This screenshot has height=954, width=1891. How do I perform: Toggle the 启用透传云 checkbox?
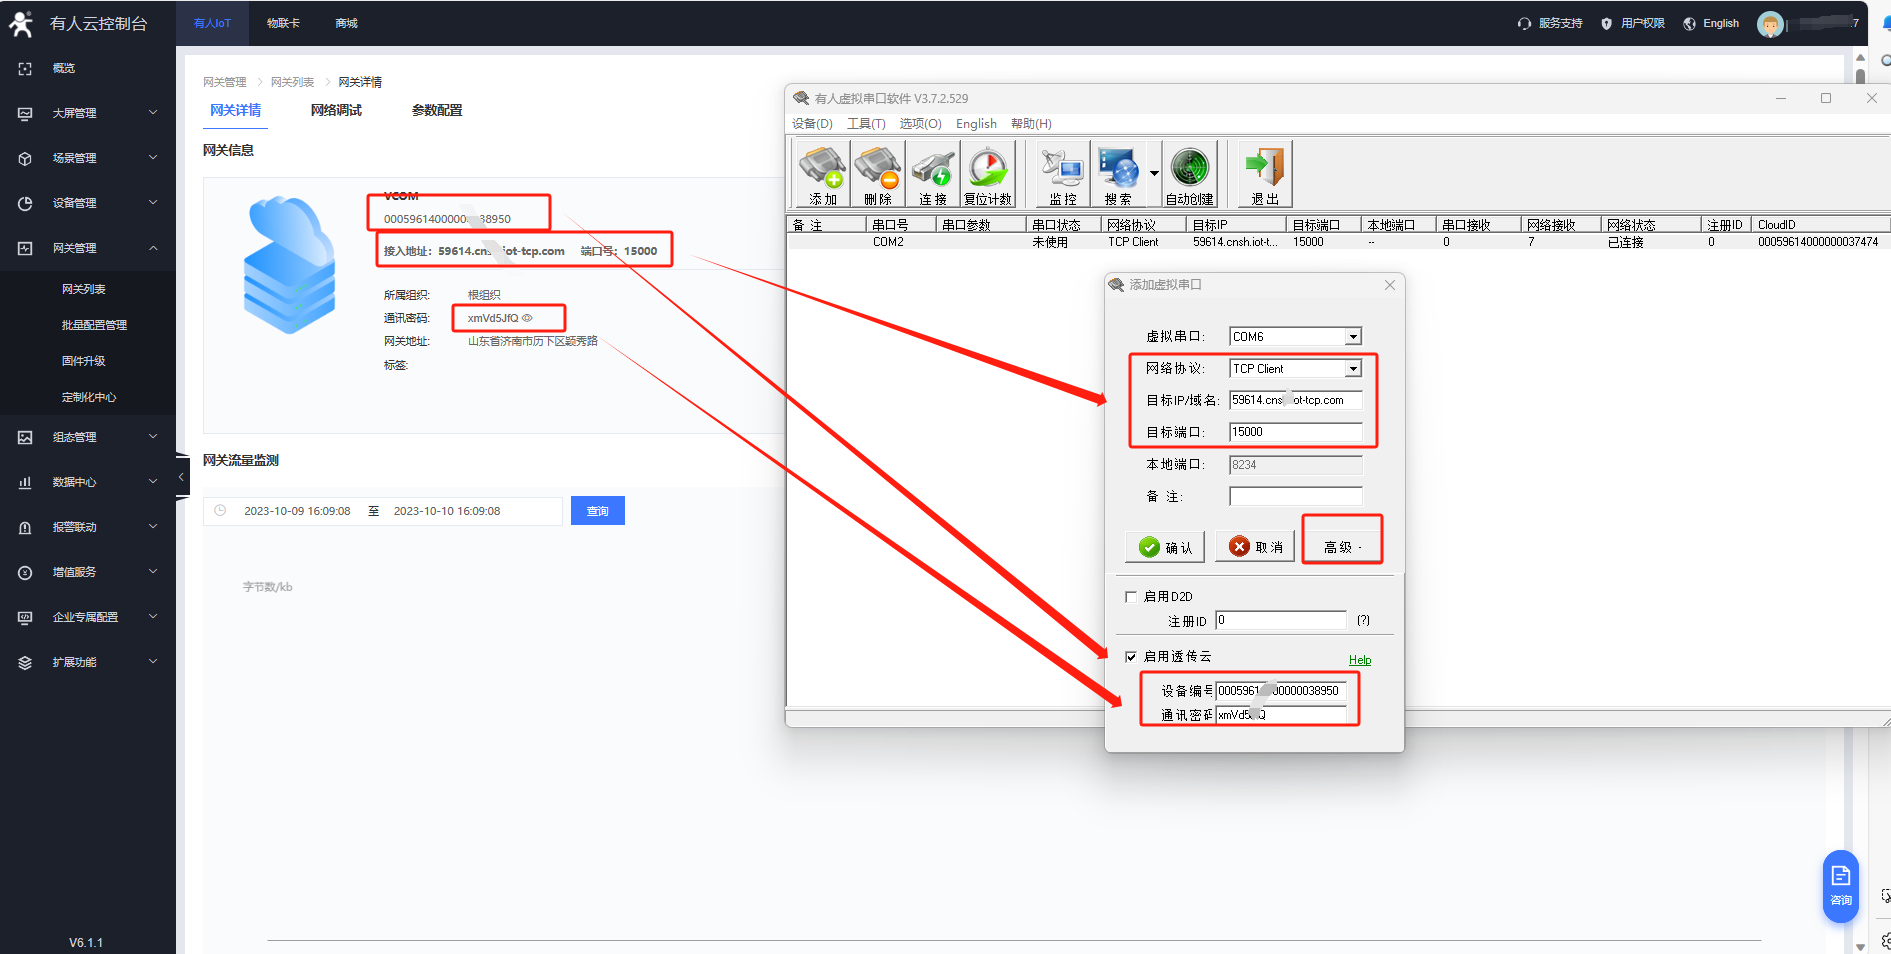1131,657
